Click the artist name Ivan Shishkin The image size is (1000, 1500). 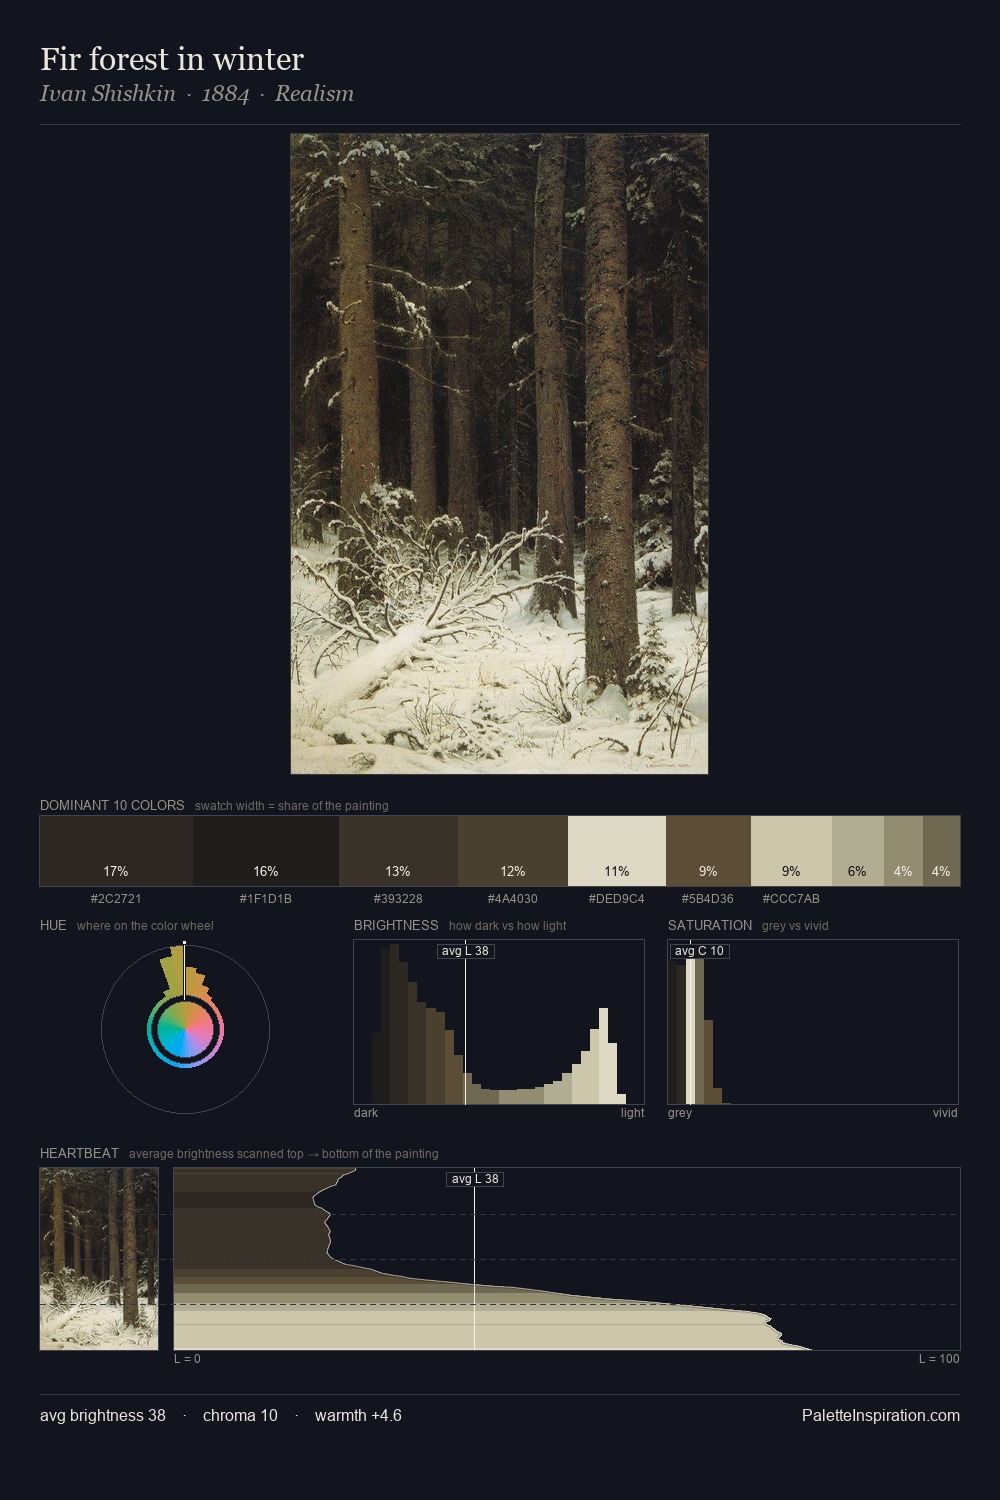tap(108, 93)
